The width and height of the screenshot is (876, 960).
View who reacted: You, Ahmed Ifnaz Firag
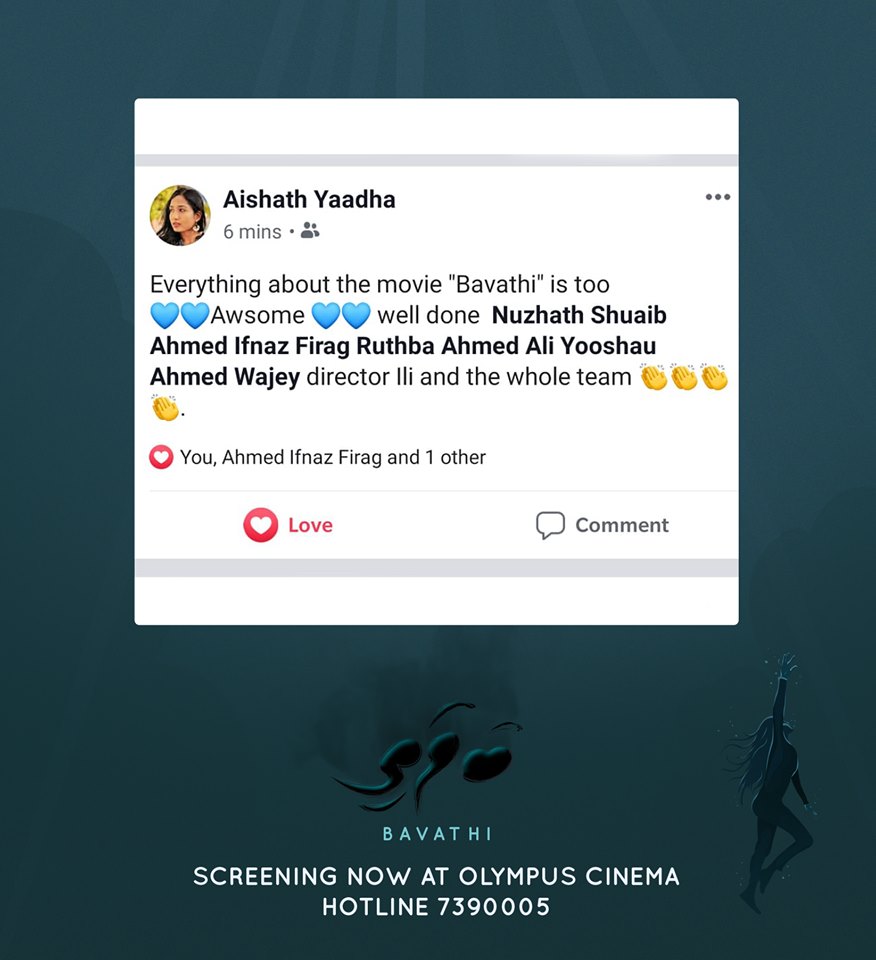point(333,457)
